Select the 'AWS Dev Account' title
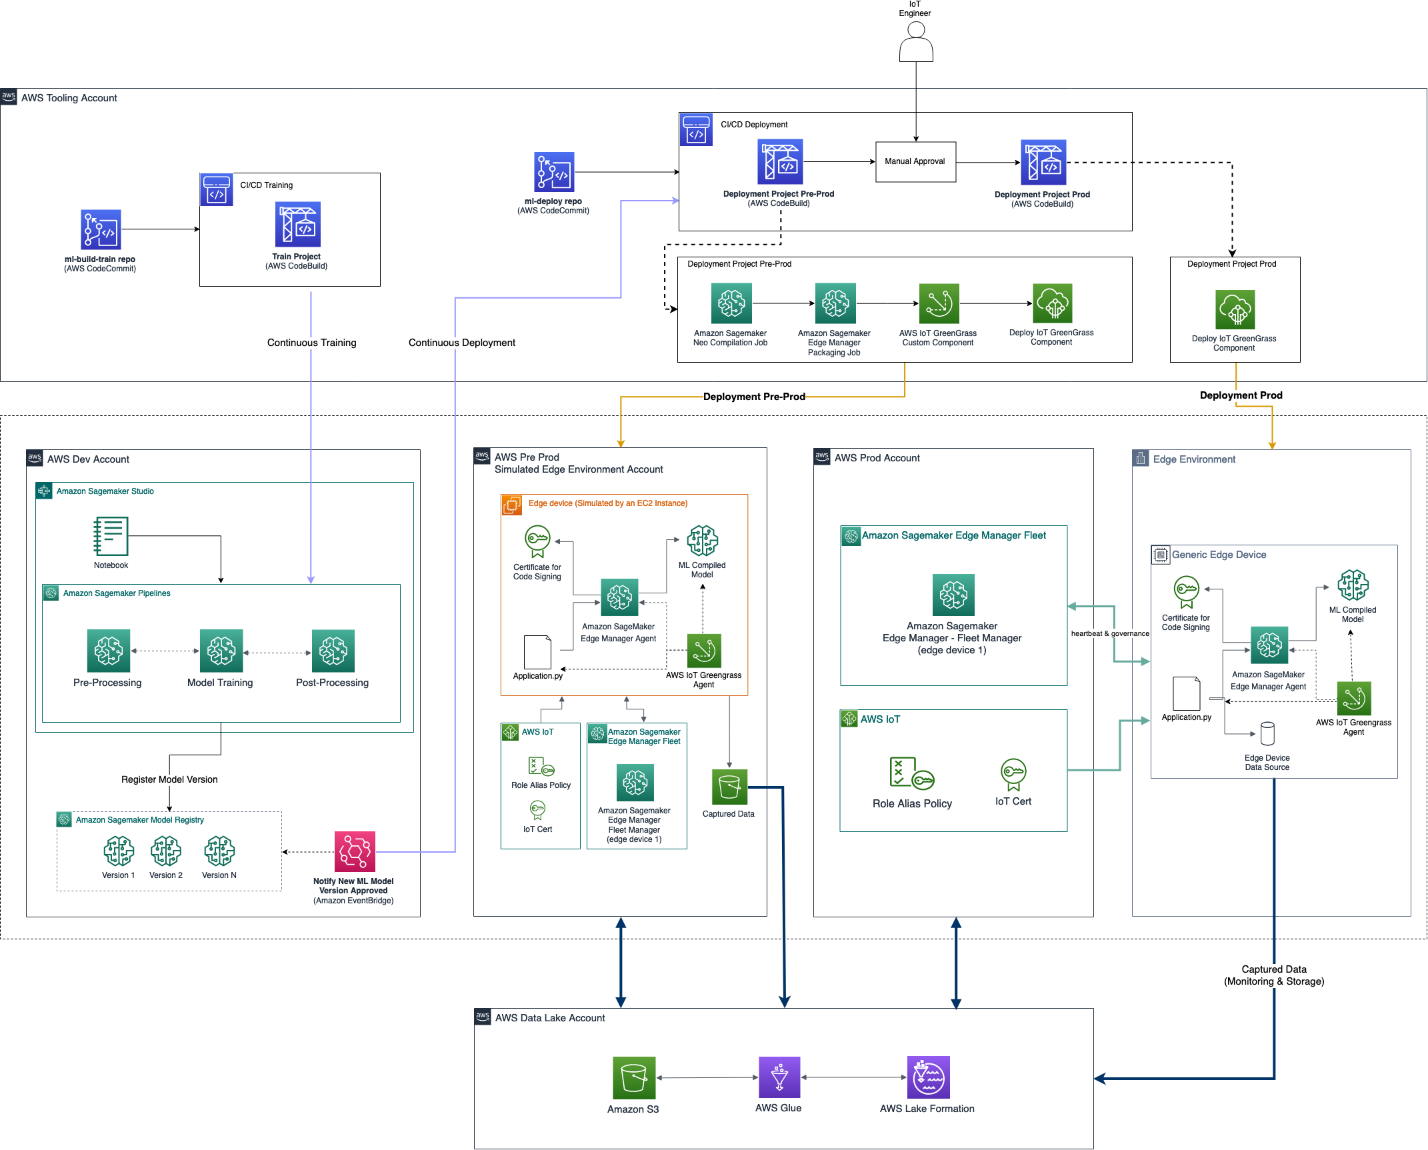 [x=88, y=460]
